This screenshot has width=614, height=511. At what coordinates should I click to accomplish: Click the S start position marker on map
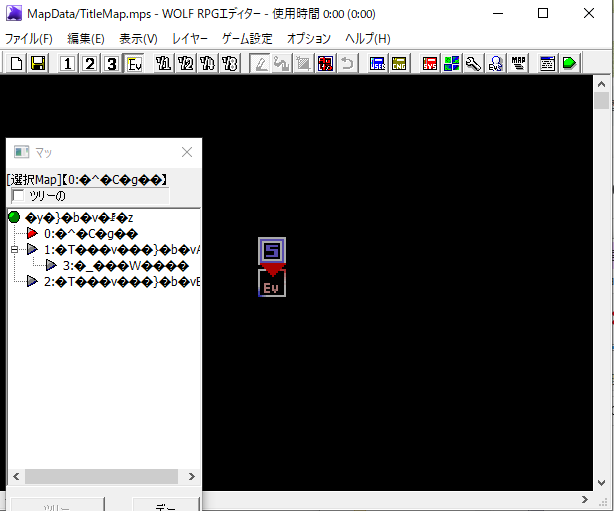[x=272, y=251]
